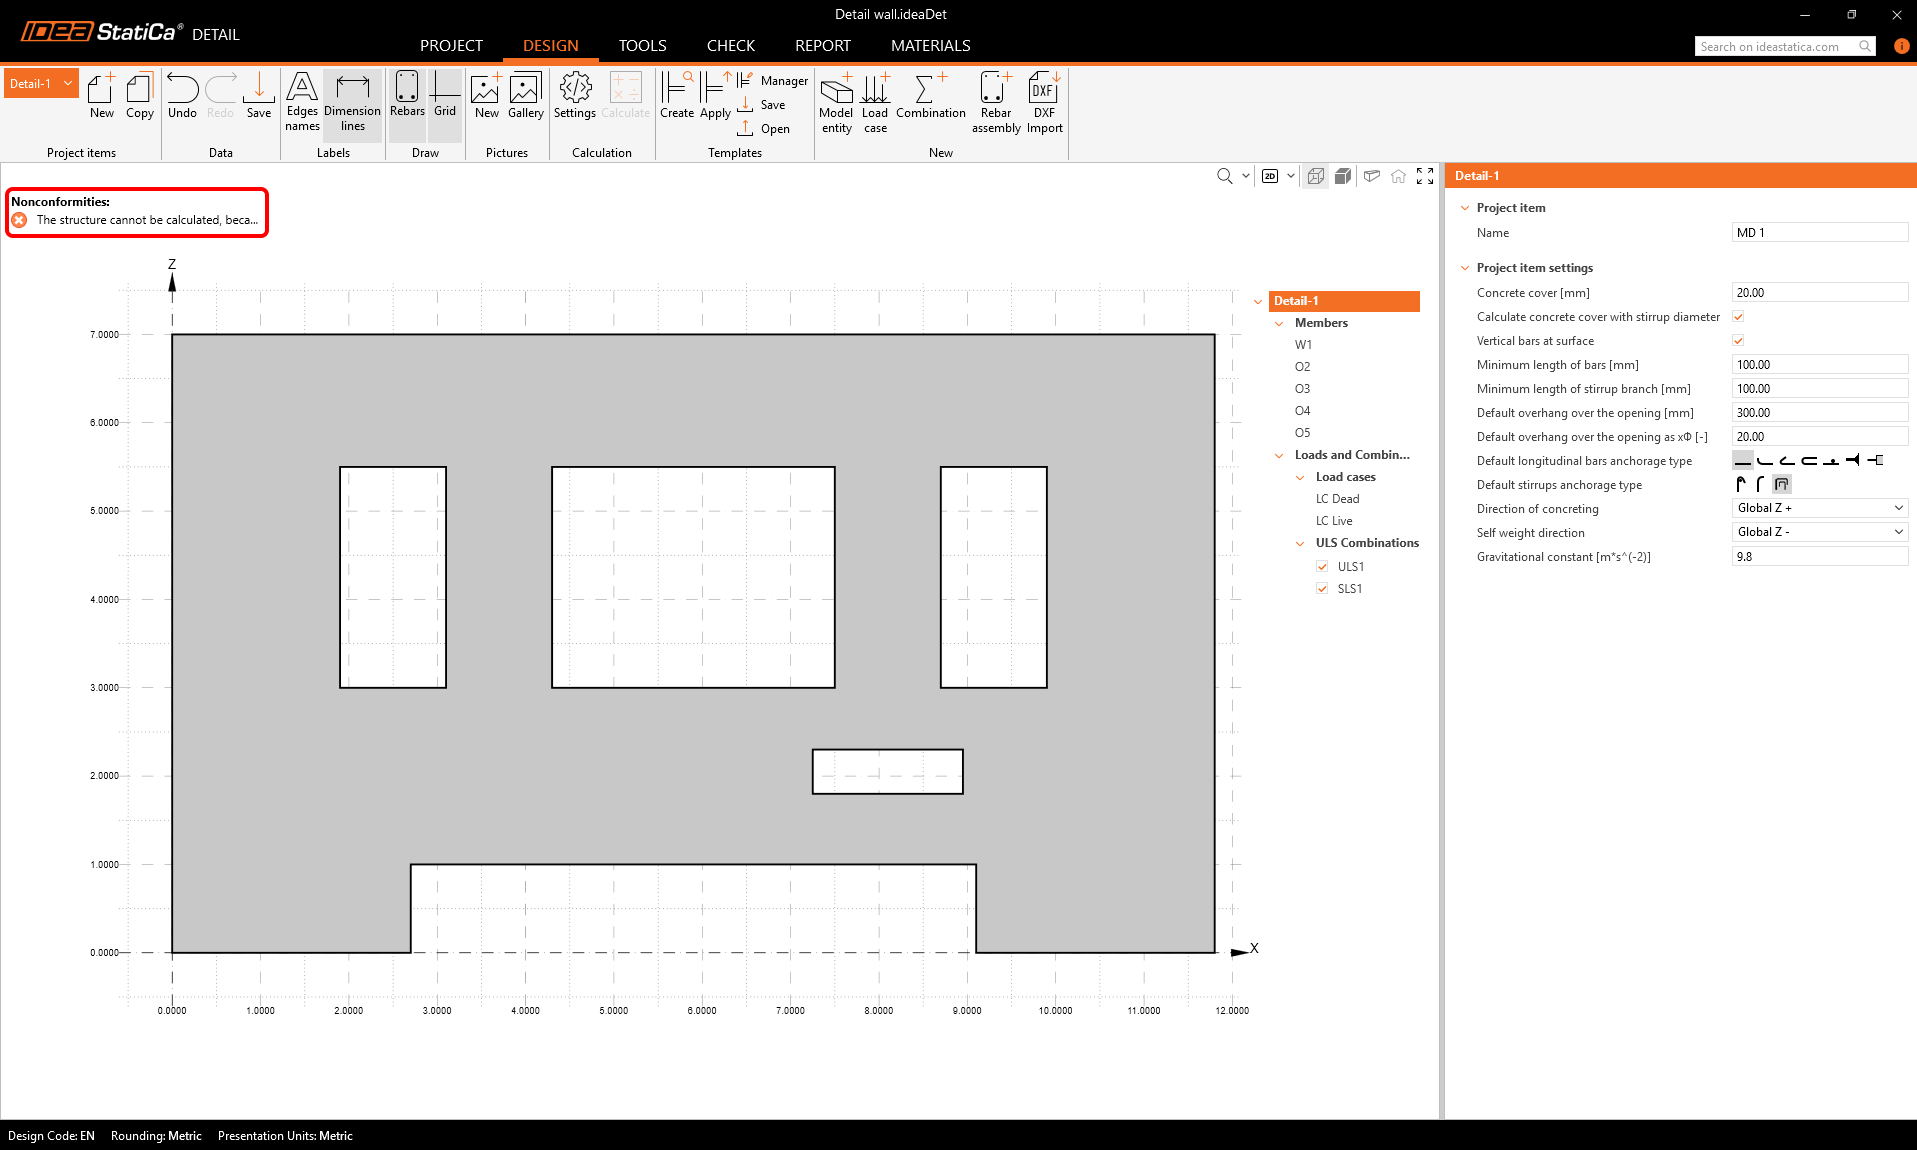1917x1150 pixels.
Task: Uncheck the ULS1 combination checkbox
Action: [1322, 567]
